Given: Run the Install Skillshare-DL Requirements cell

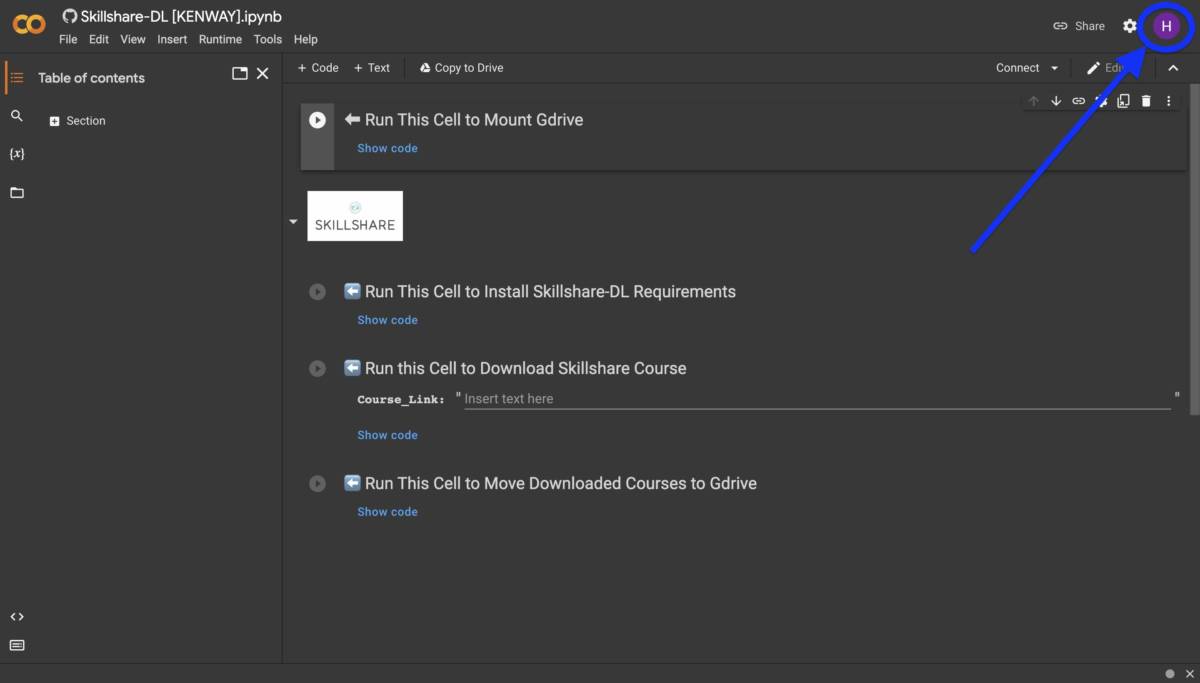Looking at the screenshot, I should click(317, 292).
